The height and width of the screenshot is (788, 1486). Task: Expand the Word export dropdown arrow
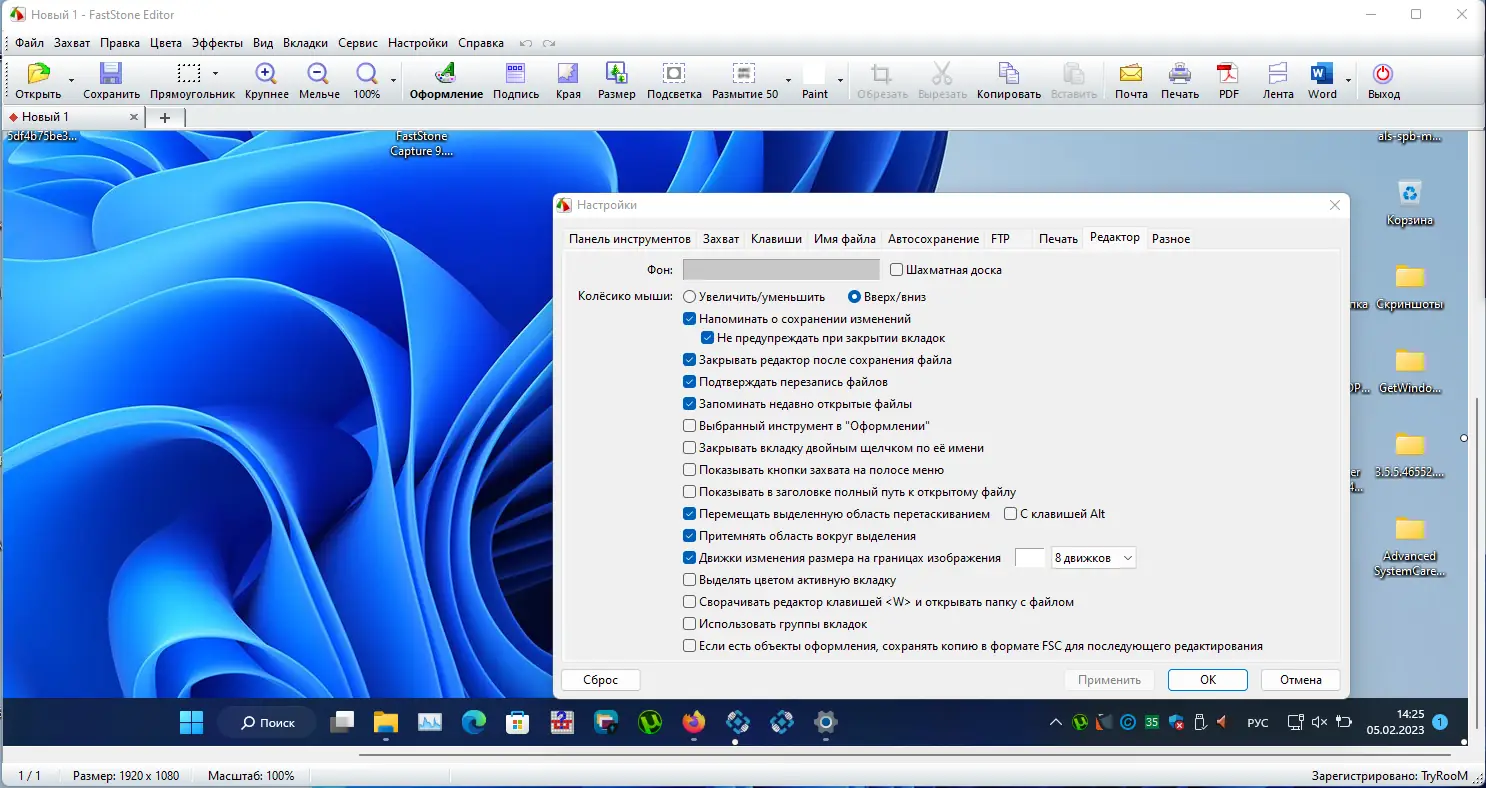(1349, 80)
